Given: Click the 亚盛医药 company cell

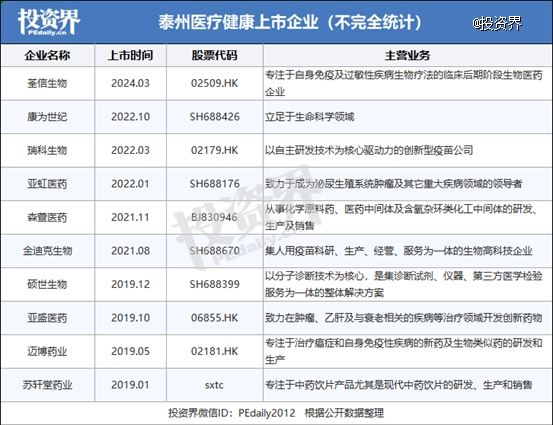Looking at the screenshot, I should click(x=47, y=318).
